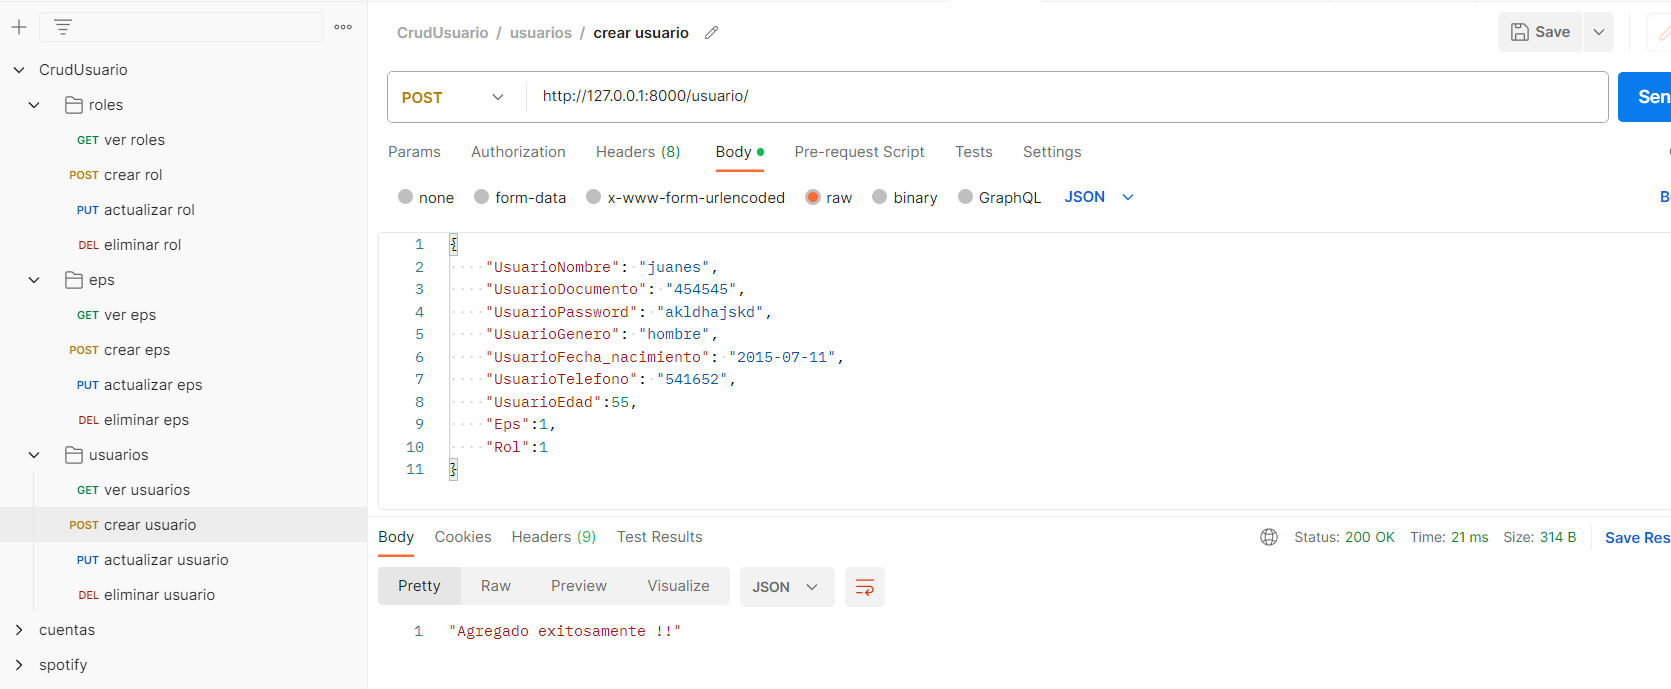Expand the spotify collection
The height and width of the screenshot is (689, 1671).
pos(19,665)
